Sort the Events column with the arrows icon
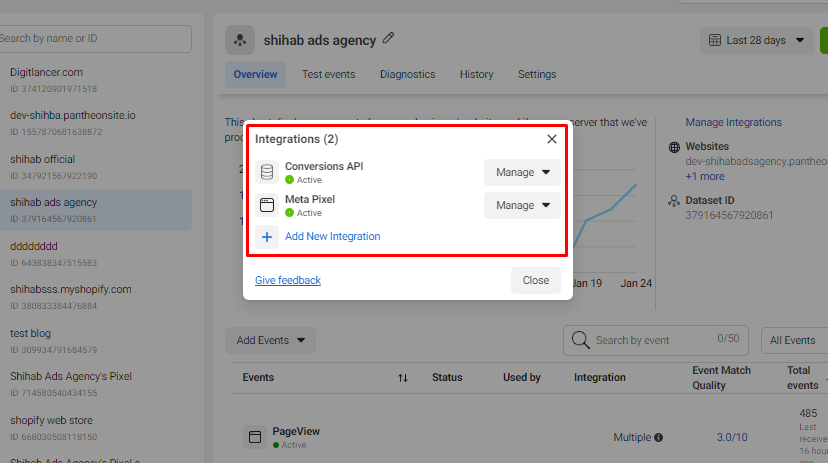828x463 pixels. 403,377
